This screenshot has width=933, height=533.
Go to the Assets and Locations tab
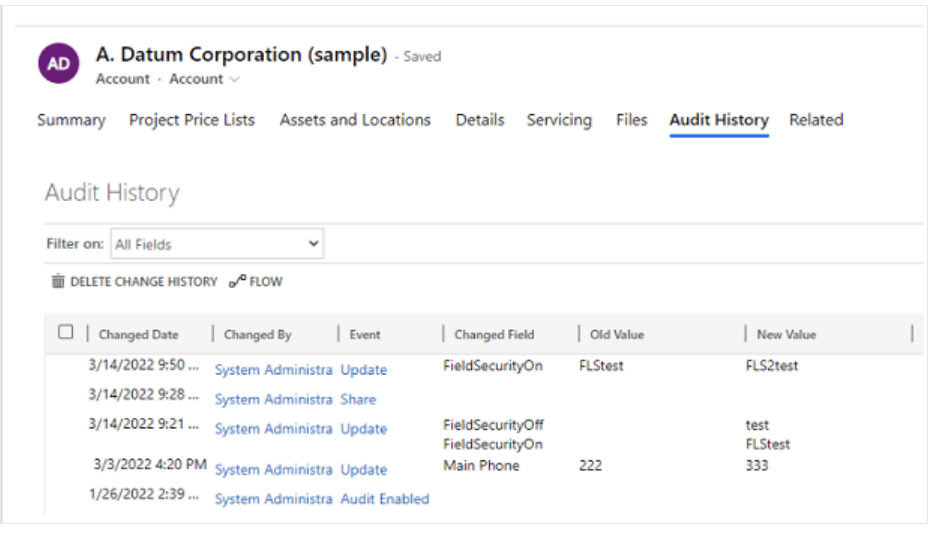coord(355,120)
